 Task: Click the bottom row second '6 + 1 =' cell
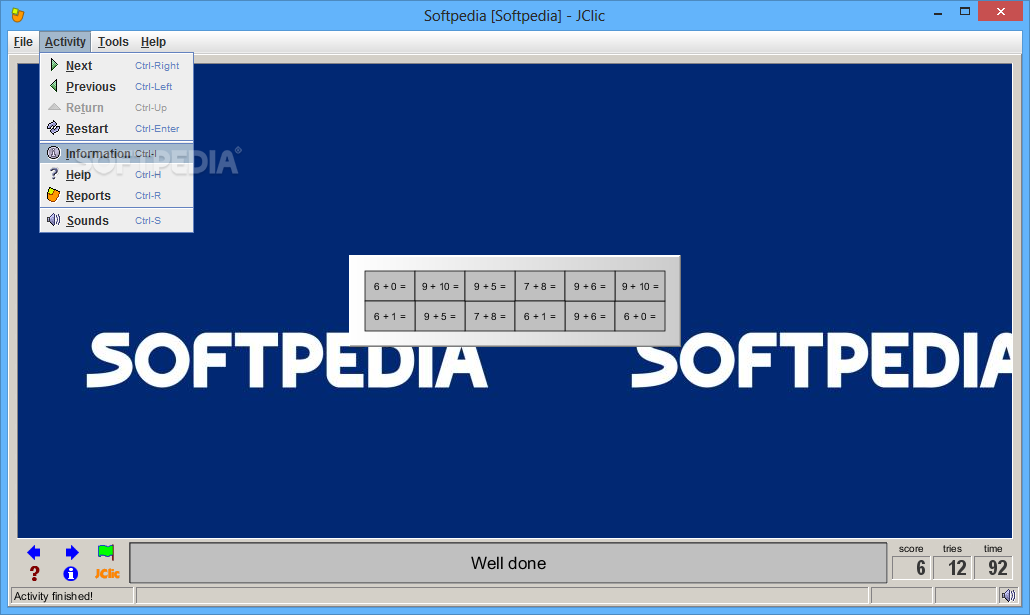540,316
